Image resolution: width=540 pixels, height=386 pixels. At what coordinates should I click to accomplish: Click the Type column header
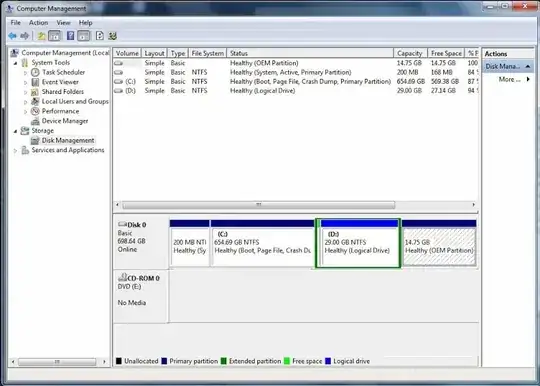click(178, 53)
